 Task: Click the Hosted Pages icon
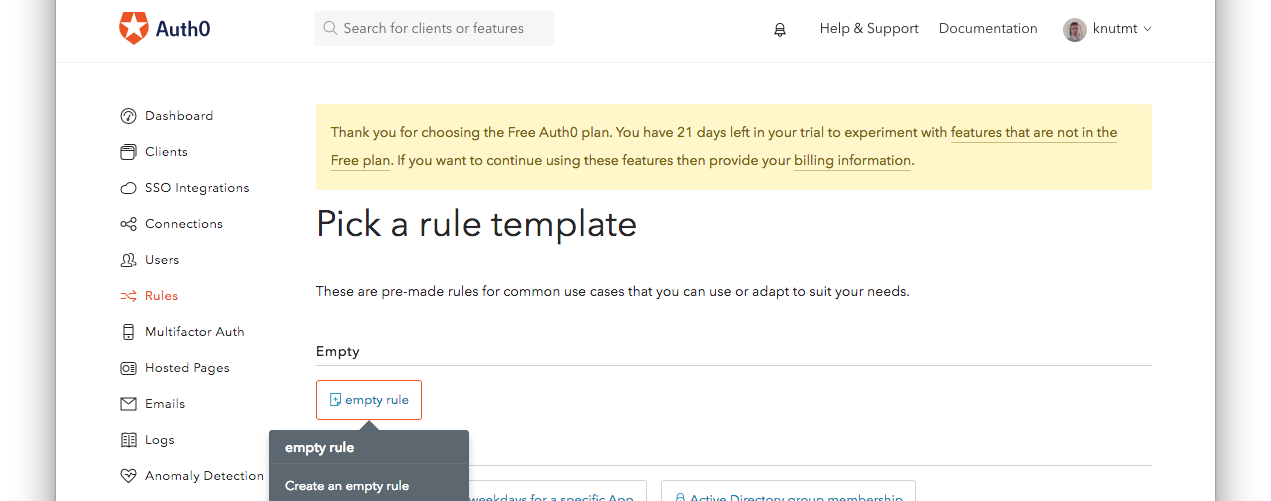pos(128,368)
